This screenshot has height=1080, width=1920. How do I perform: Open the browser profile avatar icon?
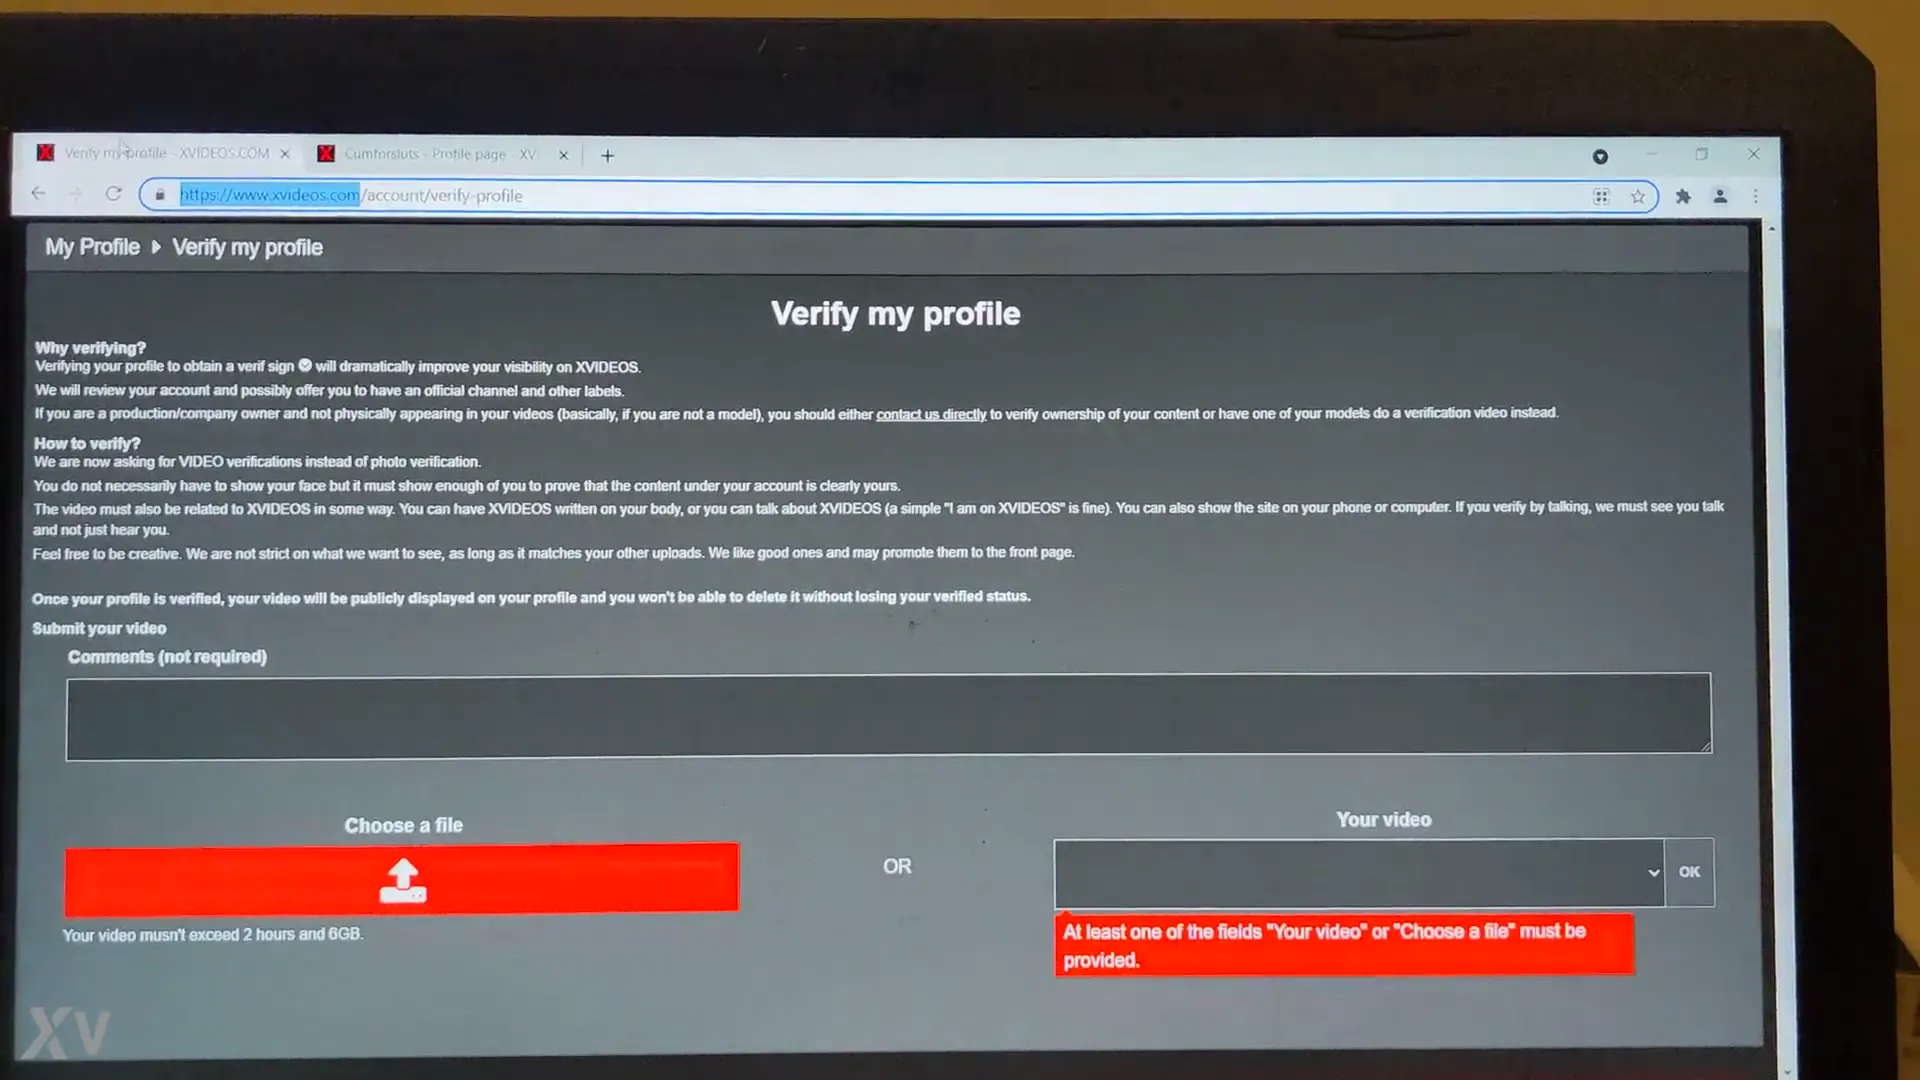coord(1720,197)
